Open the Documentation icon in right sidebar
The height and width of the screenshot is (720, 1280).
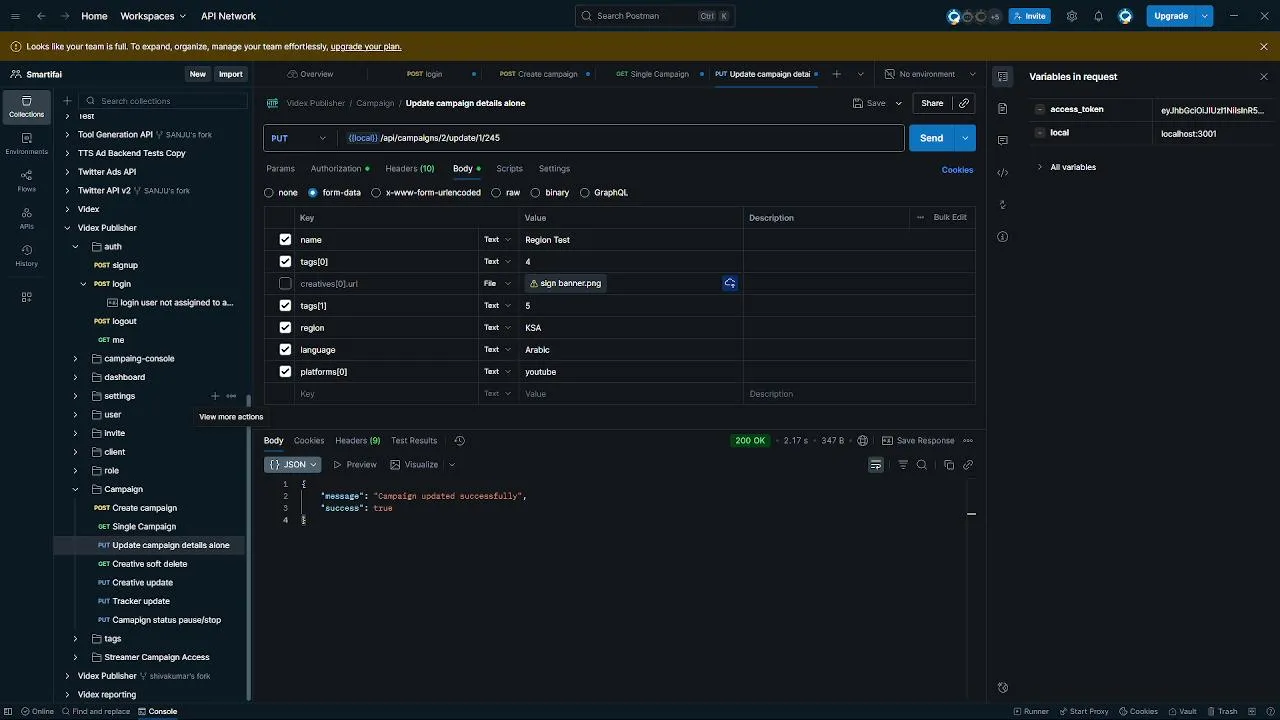[1003, 108]
